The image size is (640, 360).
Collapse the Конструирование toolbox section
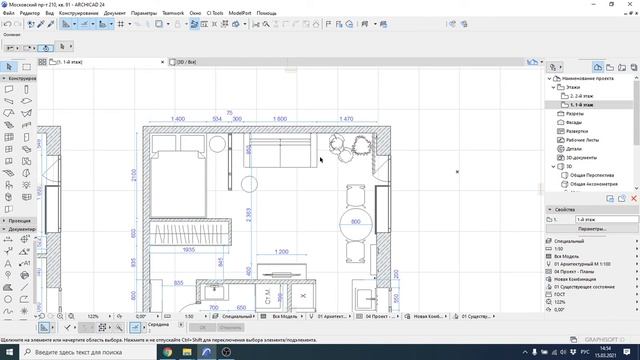coord(4,78)
